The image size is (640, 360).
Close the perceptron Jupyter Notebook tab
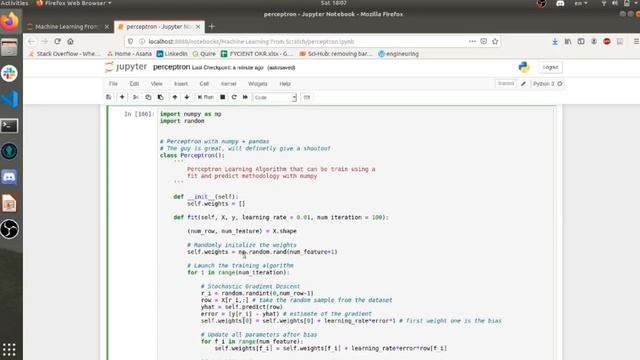(x=198, y=27)
